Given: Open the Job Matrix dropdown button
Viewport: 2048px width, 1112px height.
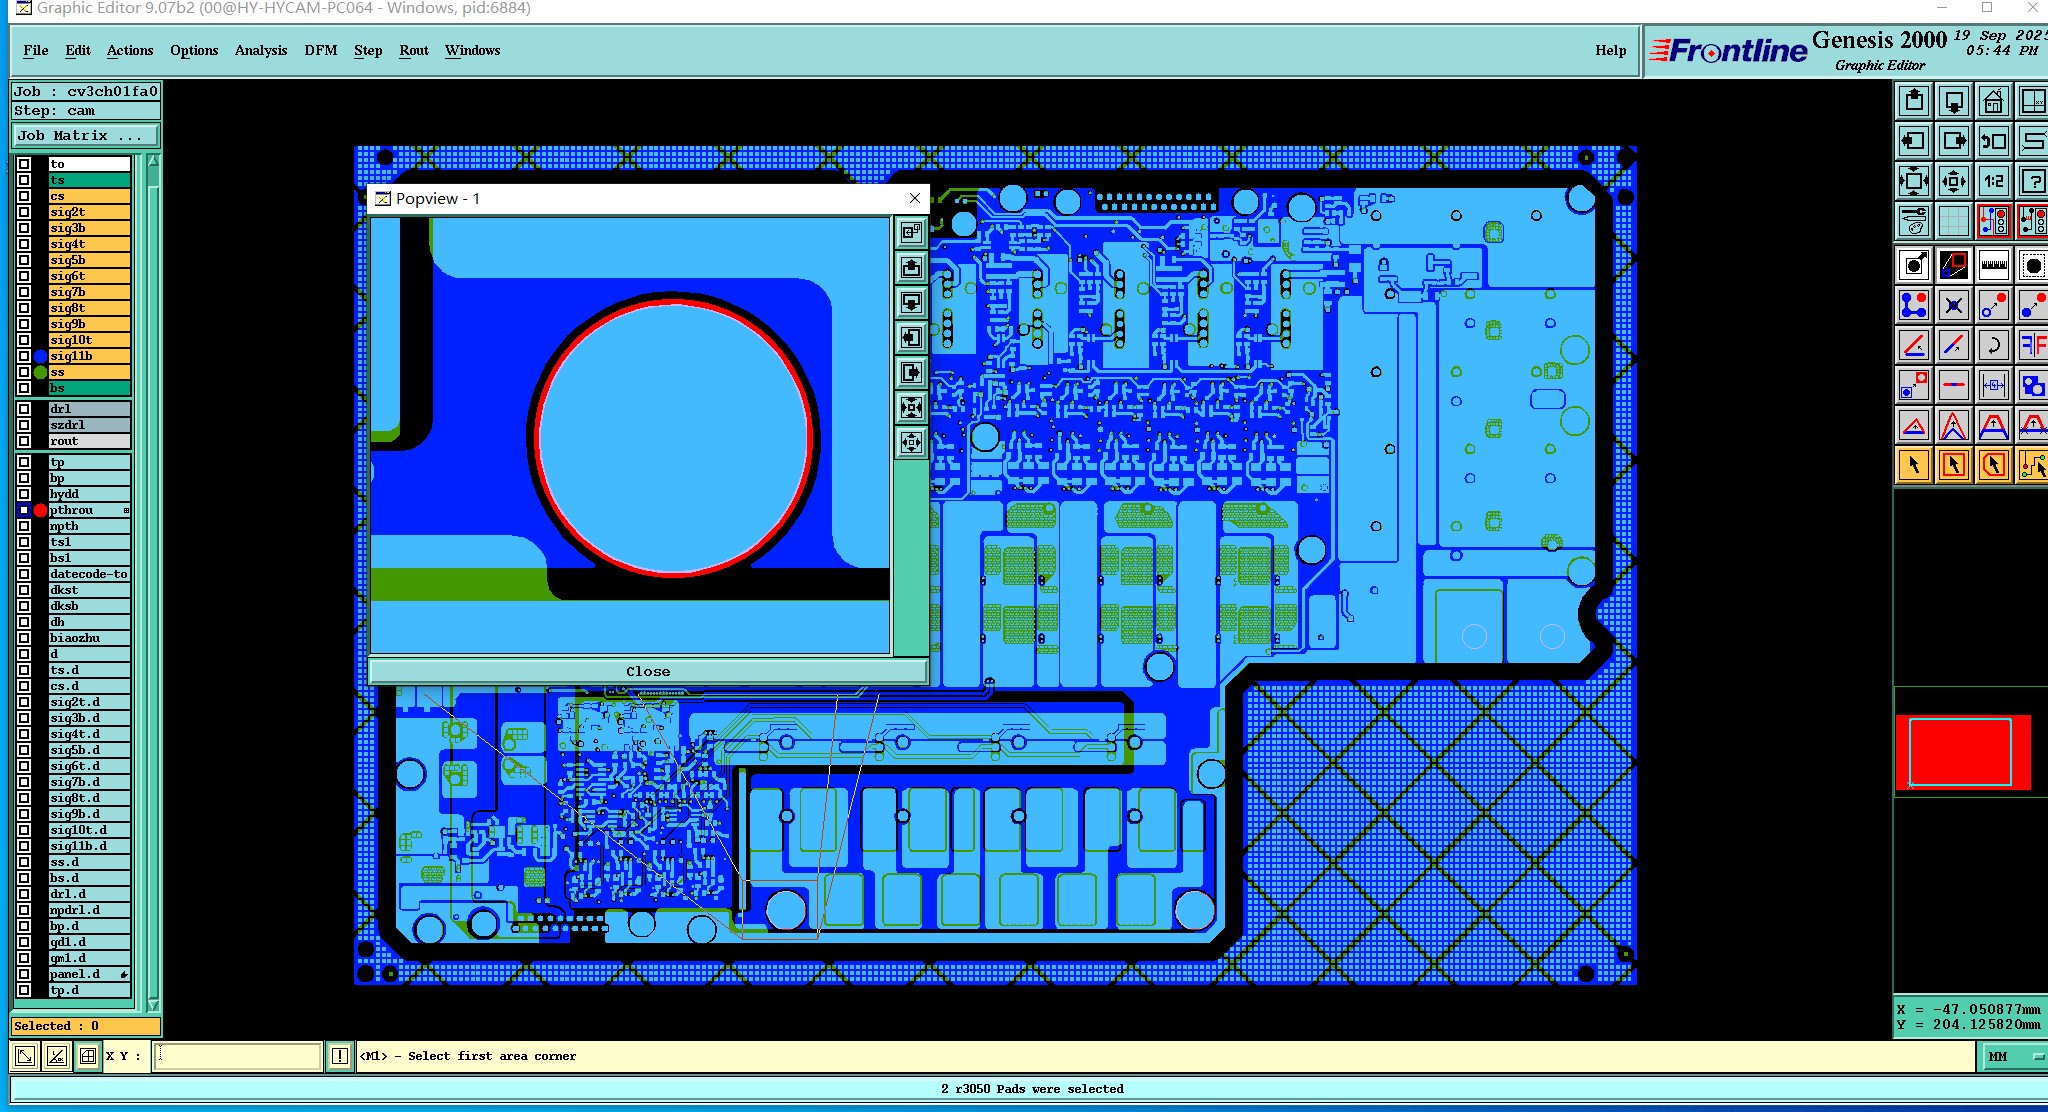Looking at the screenshot, I should (85, 135).
